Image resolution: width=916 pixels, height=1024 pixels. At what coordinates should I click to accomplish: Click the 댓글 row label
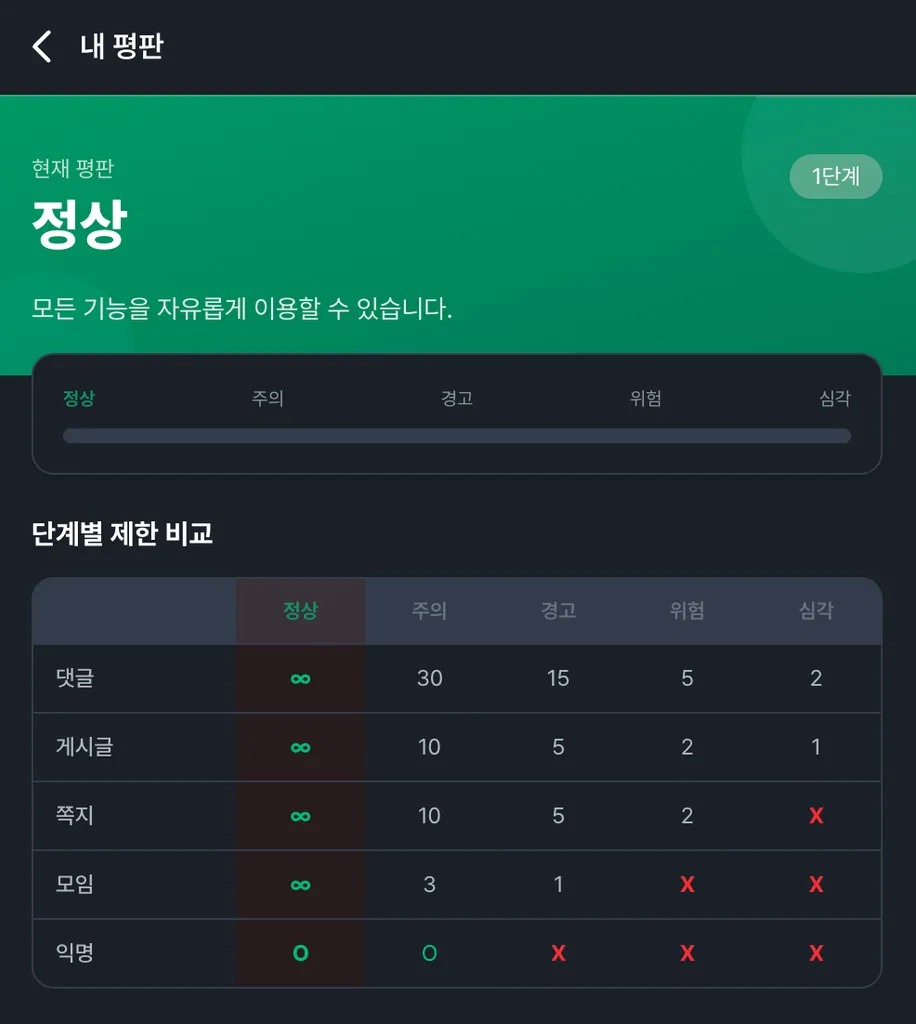click(x=75, y=679)
